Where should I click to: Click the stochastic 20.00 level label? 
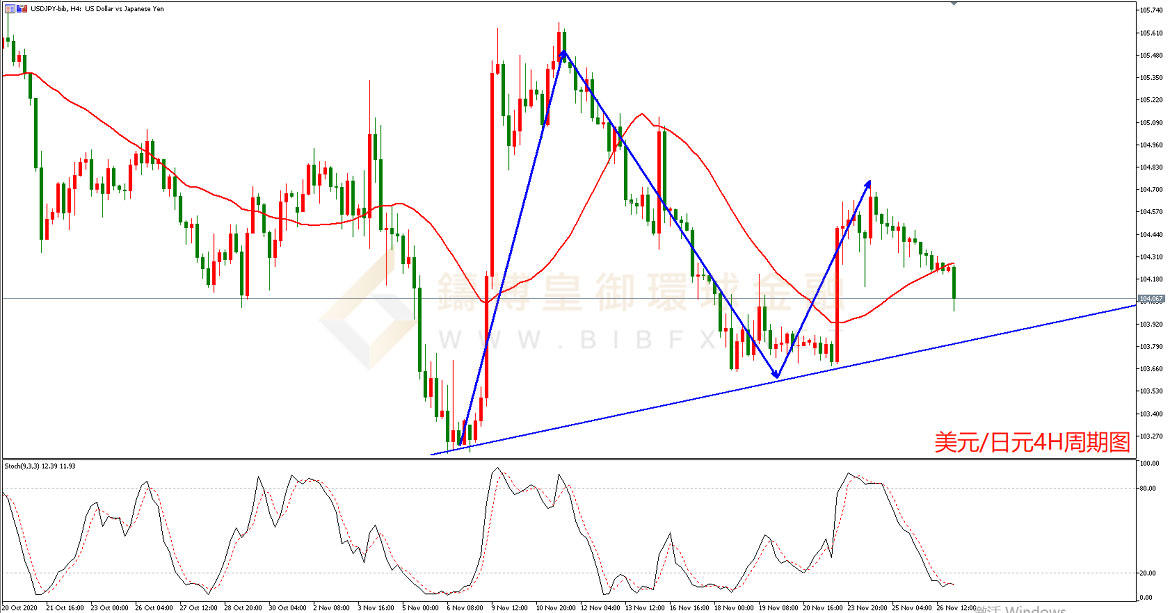tap(1148, 573)
